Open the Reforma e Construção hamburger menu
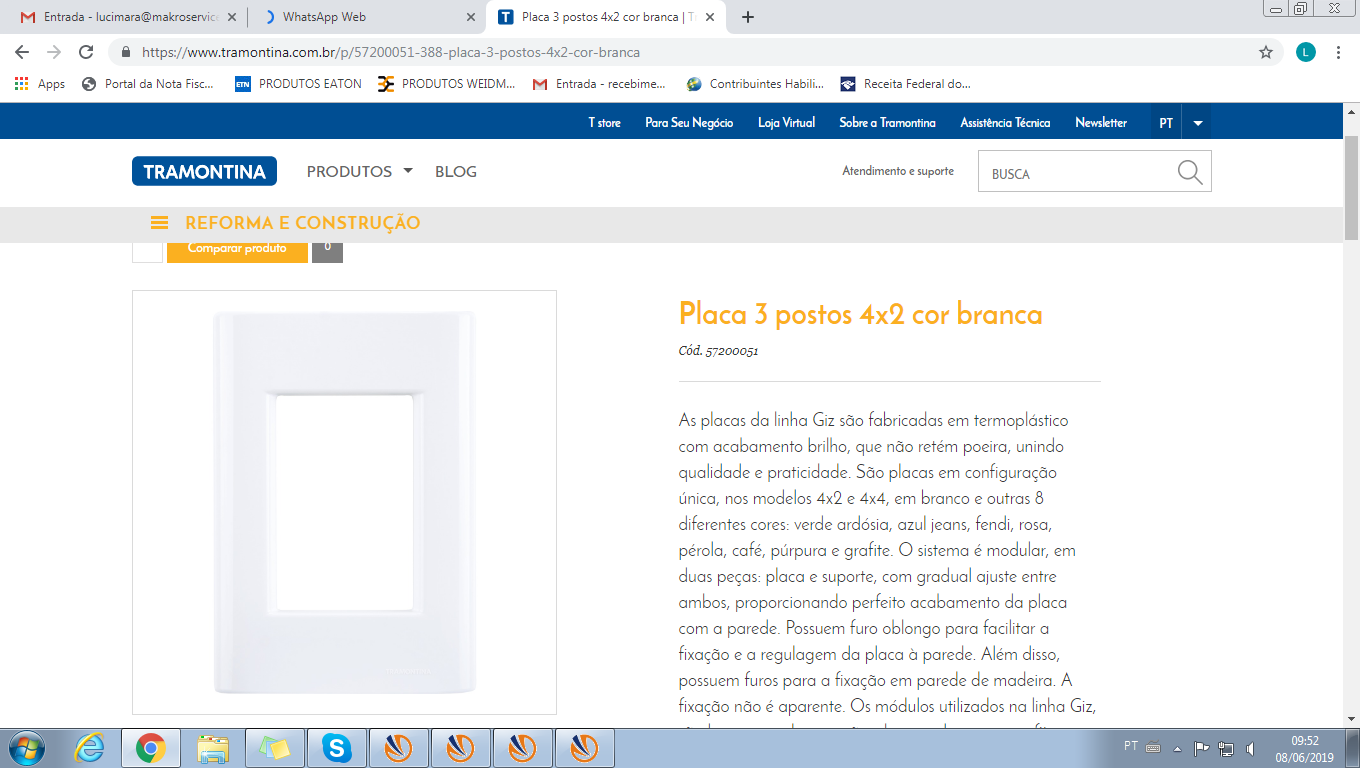The image size is (1360, 768). point(159,223)
